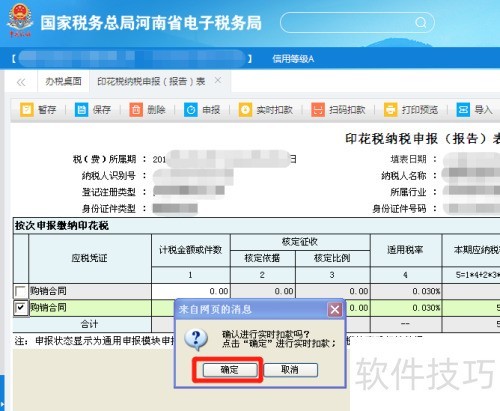Viewport: 500px width, 411px height.
Task: Click the 信用等级A text
Action: click(x=293, y=59)
